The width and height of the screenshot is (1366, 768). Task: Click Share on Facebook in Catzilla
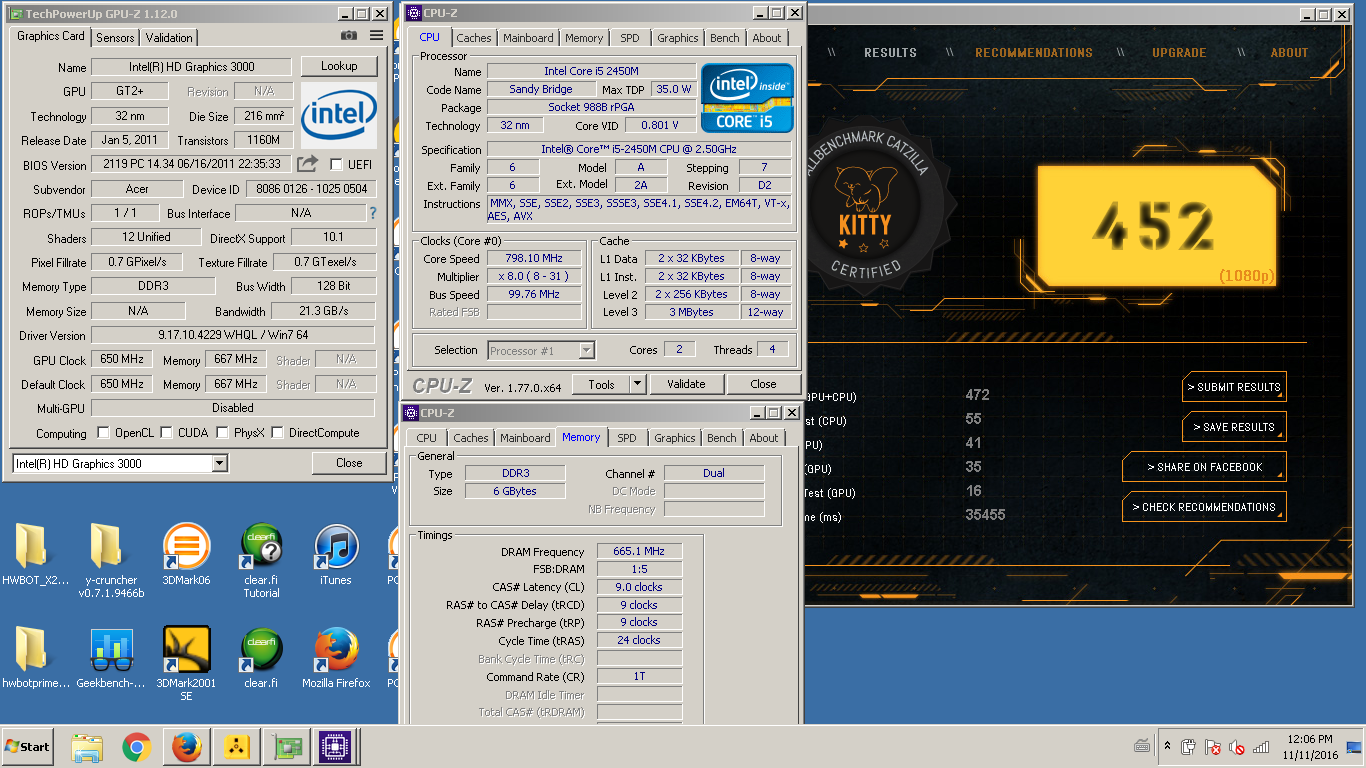coord(1204,467)
